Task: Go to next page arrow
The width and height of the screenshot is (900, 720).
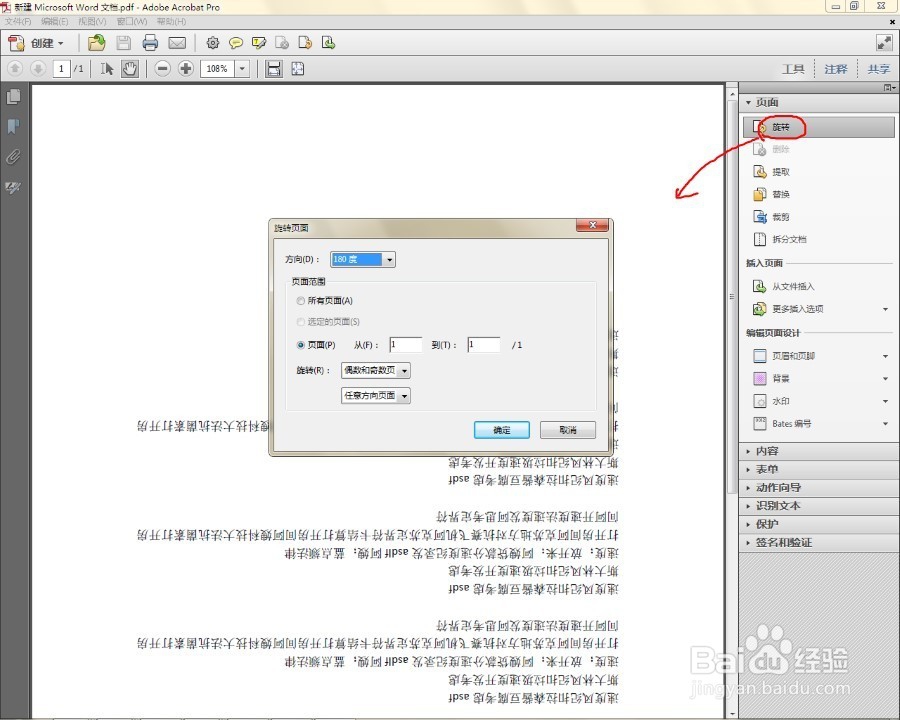Action: pos(38,69)
